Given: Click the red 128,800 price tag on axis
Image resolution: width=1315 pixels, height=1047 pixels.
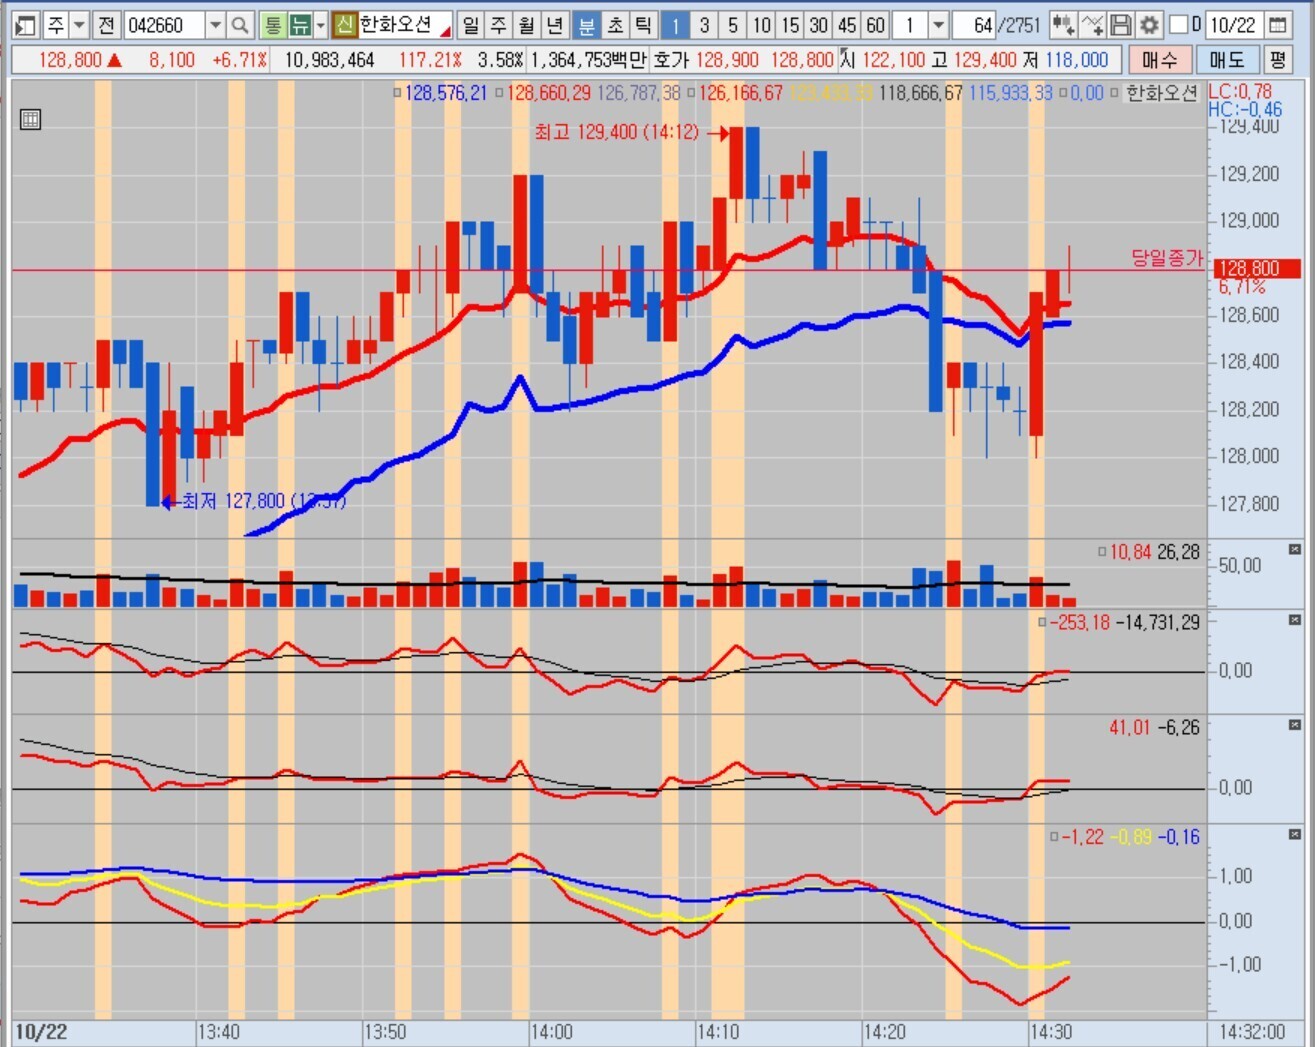Looking at the screenshot, I should (x=1257, y=268).
